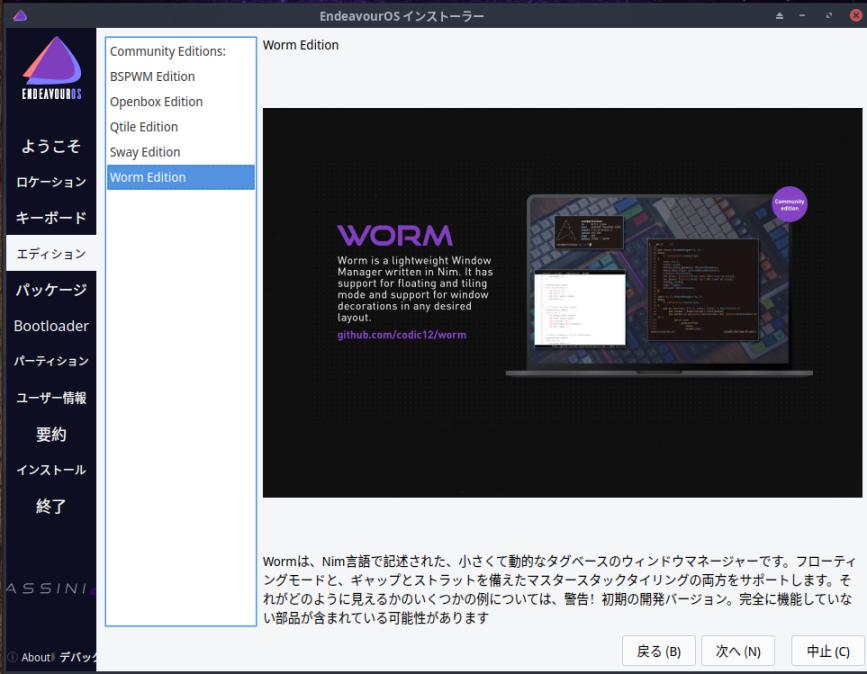The image size is (867, 674).
Task: Open ロケーション step in sidebar
Action: tap(51, 182)
